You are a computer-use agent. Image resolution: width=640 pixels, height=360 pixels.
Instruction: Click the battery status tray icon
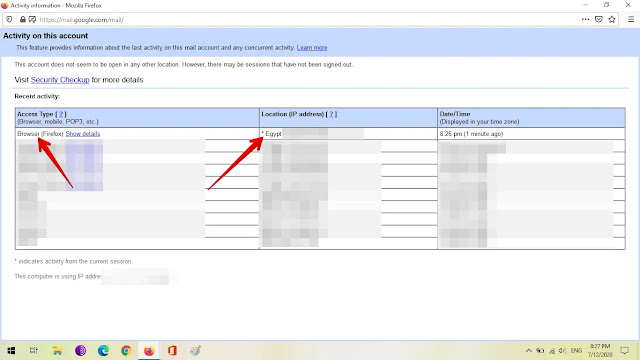540,351
